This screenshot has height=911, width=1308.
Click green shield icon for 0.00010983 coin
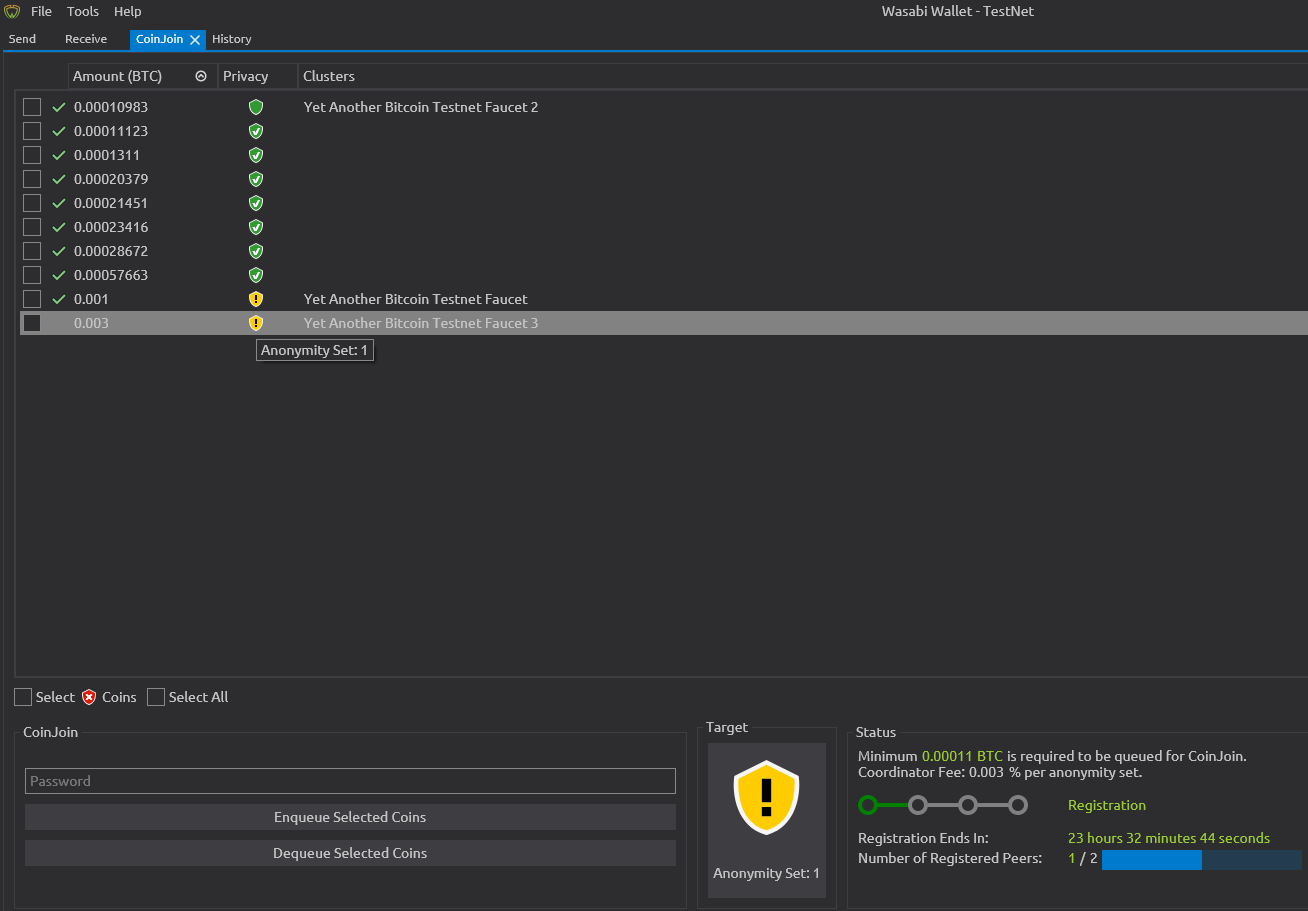[x=256, y=107]
